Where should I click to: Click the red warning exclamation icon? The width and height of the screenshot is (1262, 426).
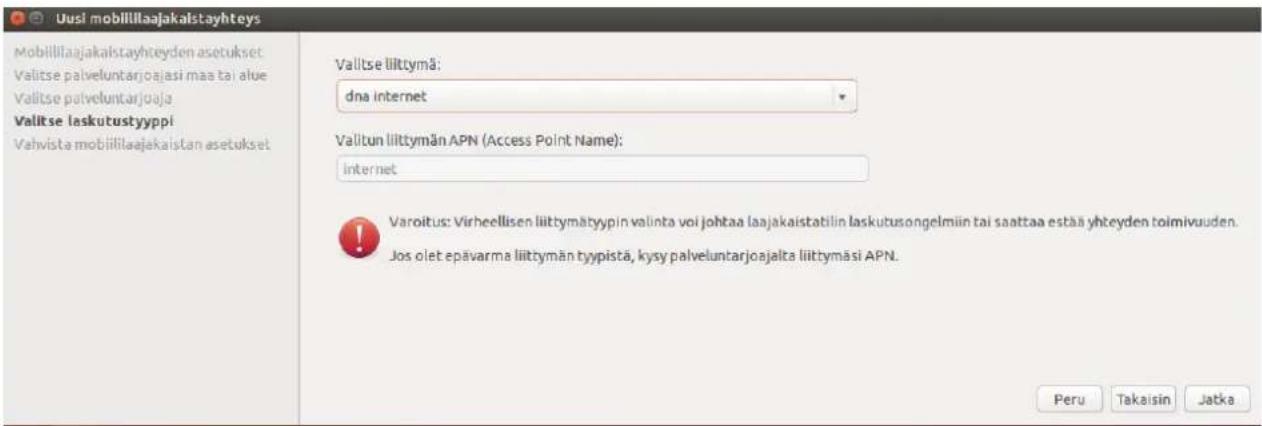(x=360, y=238)
